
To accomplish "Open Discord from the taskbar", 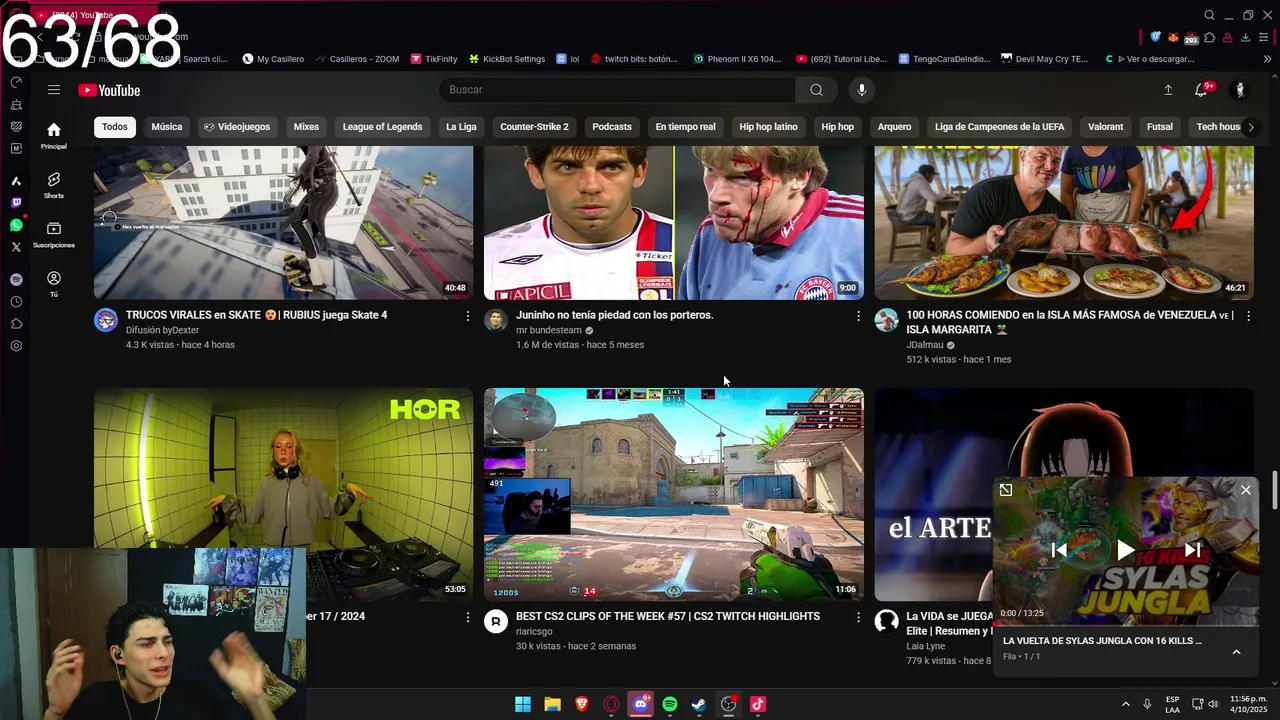I will tap(641, 704).
